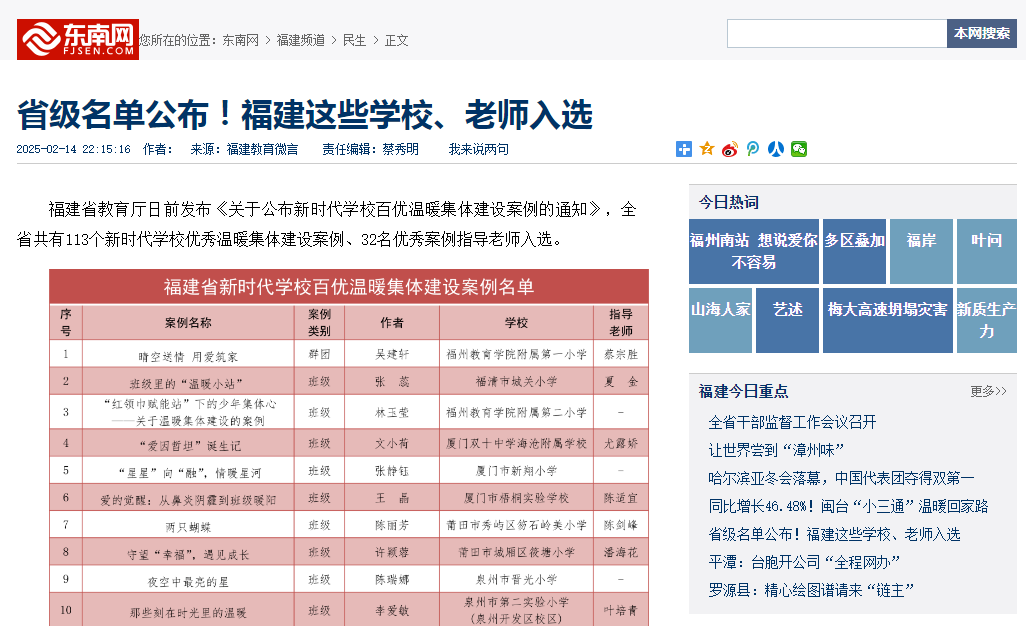Open 更多>> in 福建今日重点 section
The image size is (1026, 626).
click(x=988, y=391)
